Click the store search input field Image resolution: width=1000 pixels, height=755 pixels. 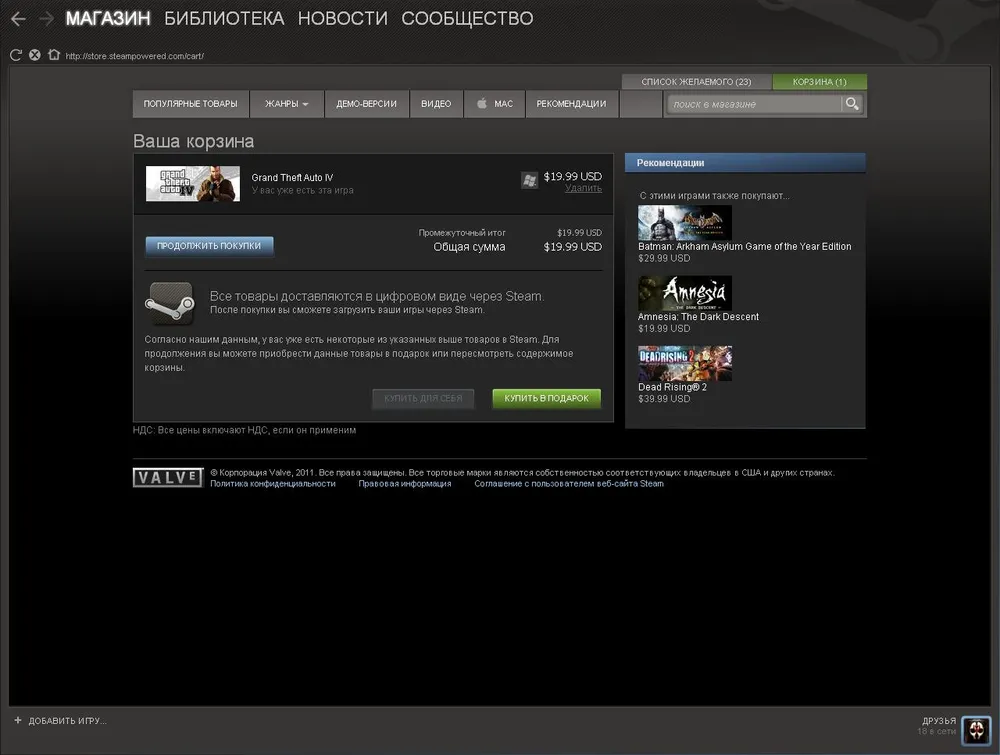(754, 104)
